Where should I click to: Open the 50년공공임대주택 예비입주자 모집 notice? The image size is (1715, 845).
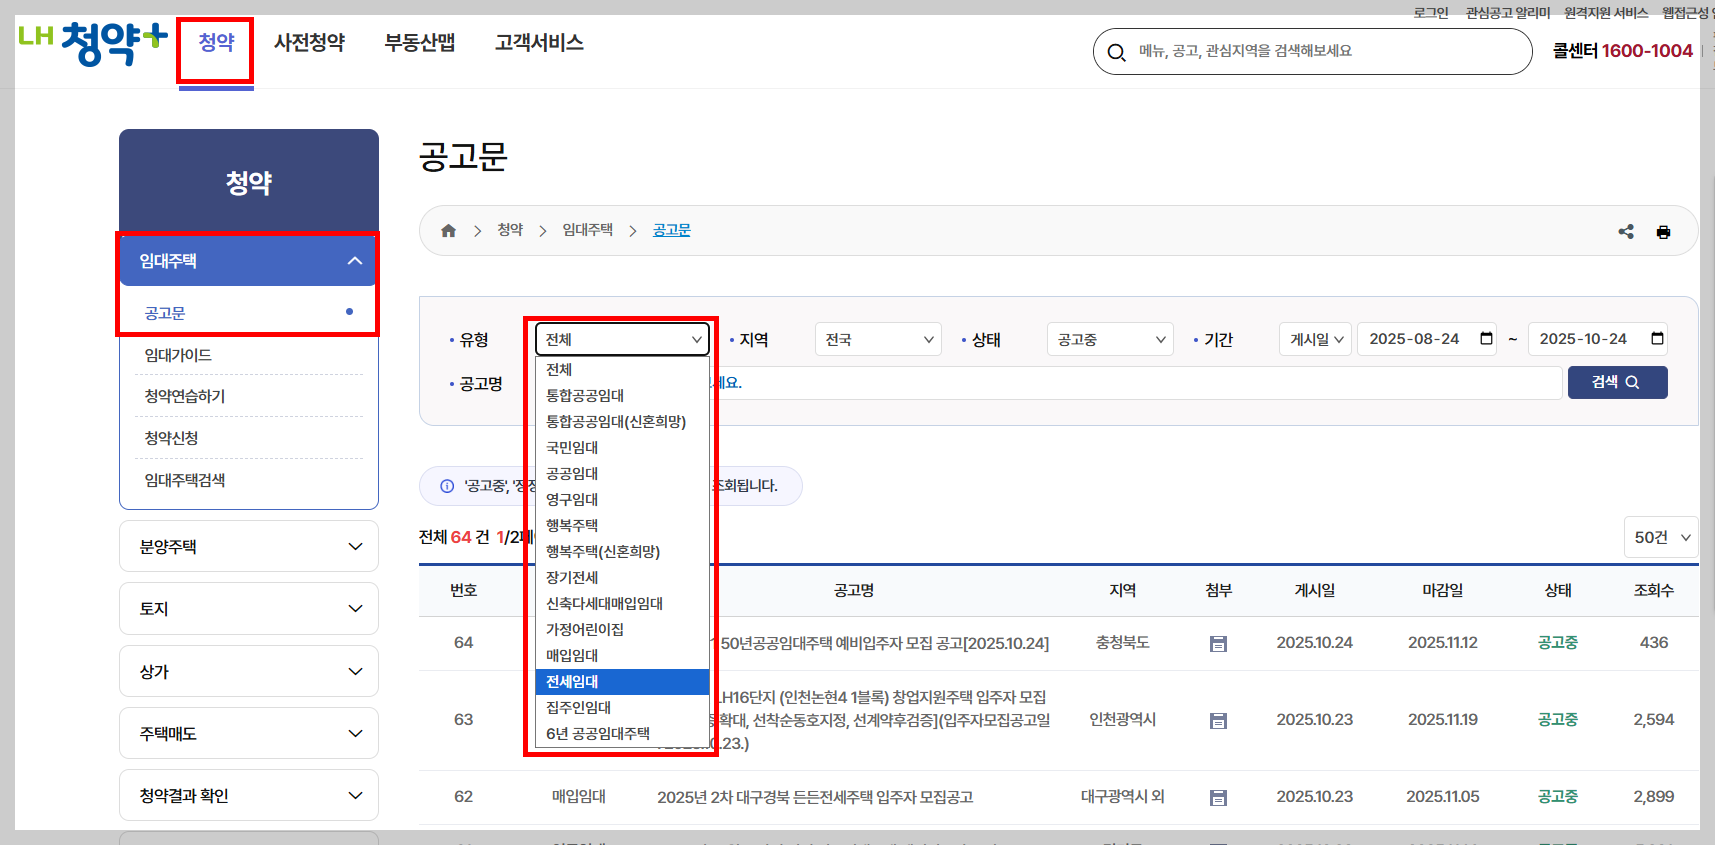click(x=884, y=644)
